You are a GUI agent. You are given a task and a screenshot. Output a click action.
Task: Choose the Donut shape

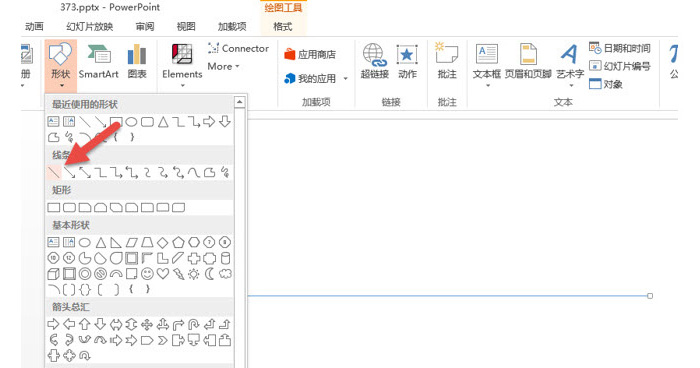(x=84, y=274)
